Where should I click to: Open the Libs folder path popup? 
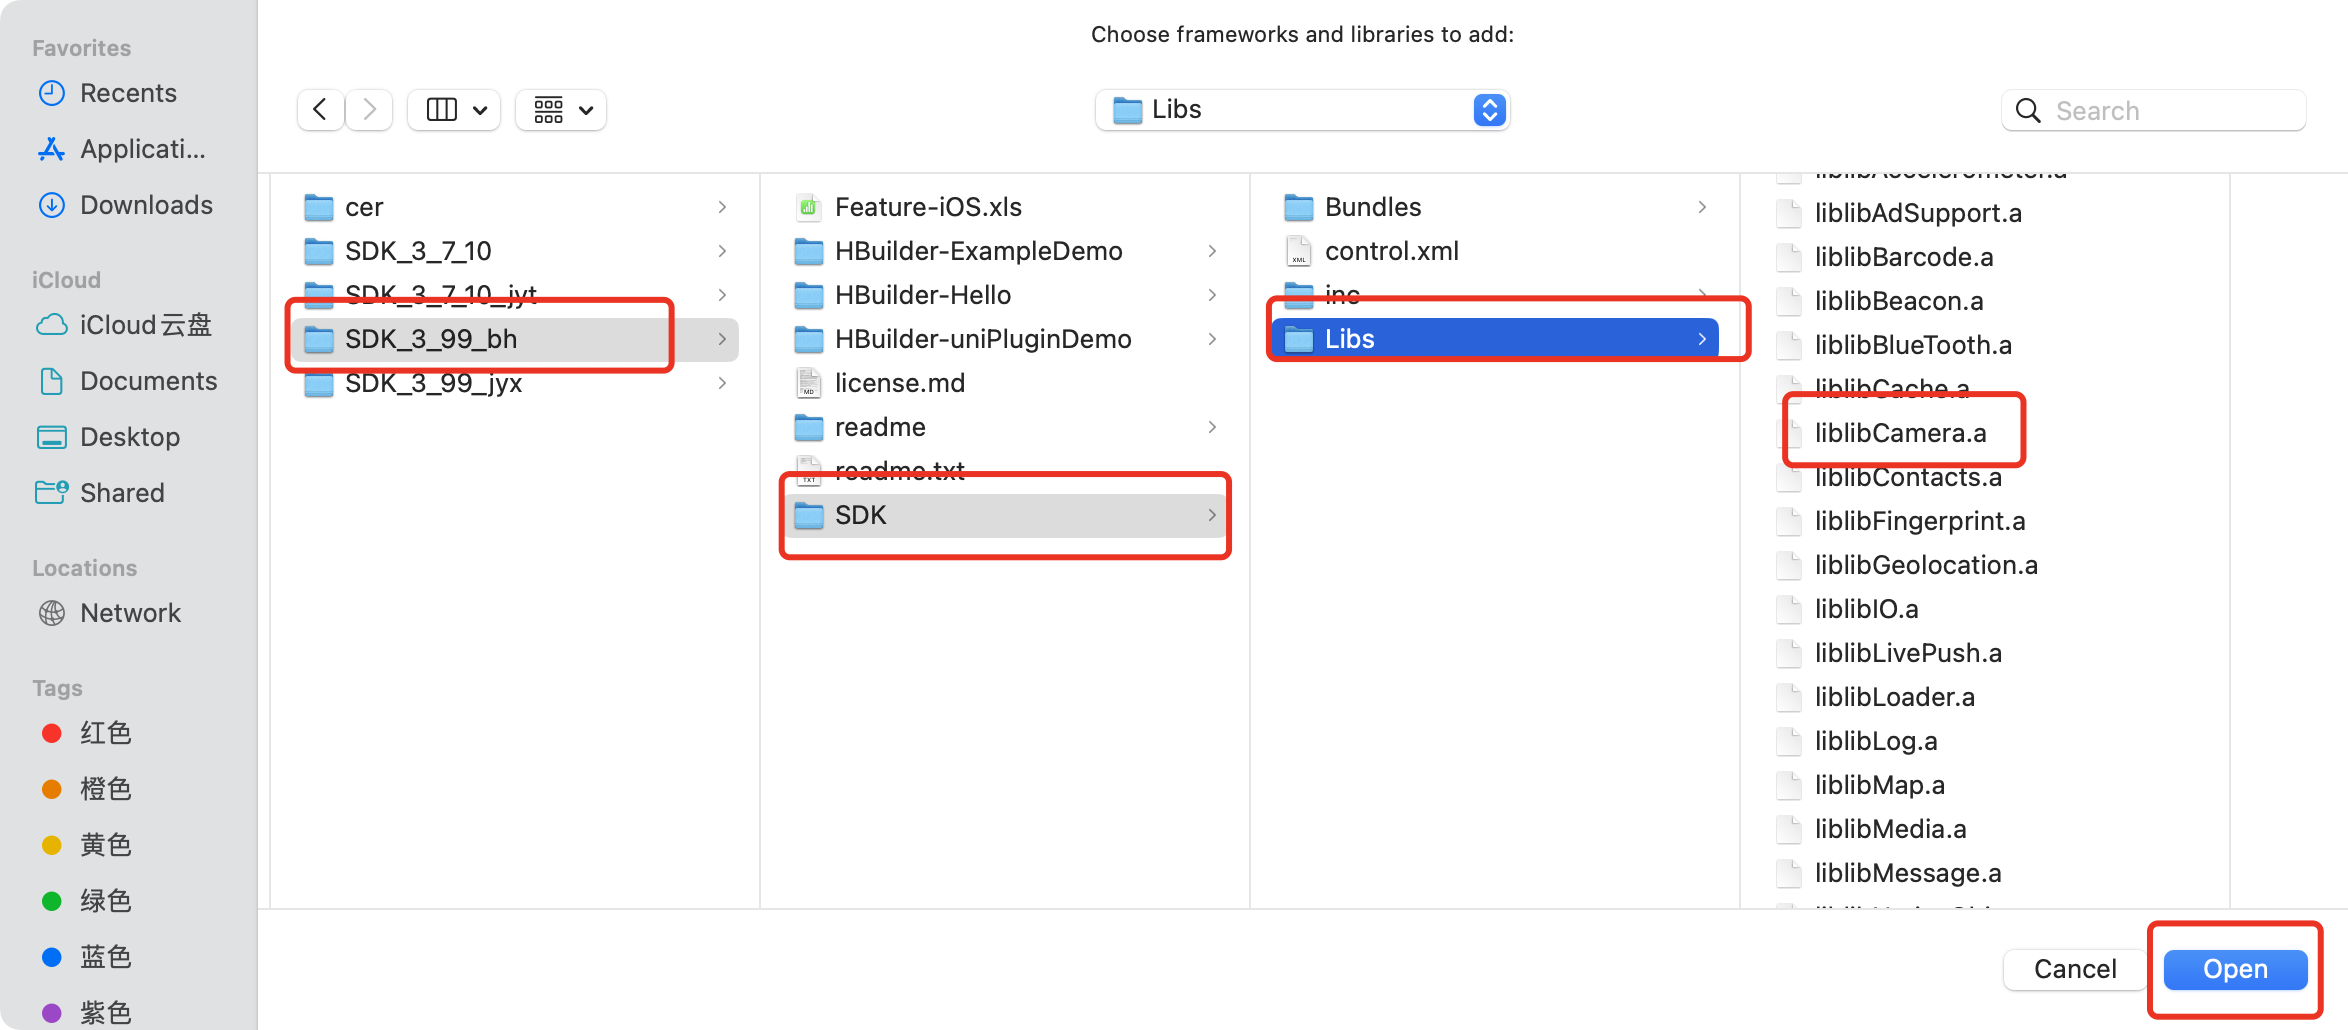point(1302,109)
